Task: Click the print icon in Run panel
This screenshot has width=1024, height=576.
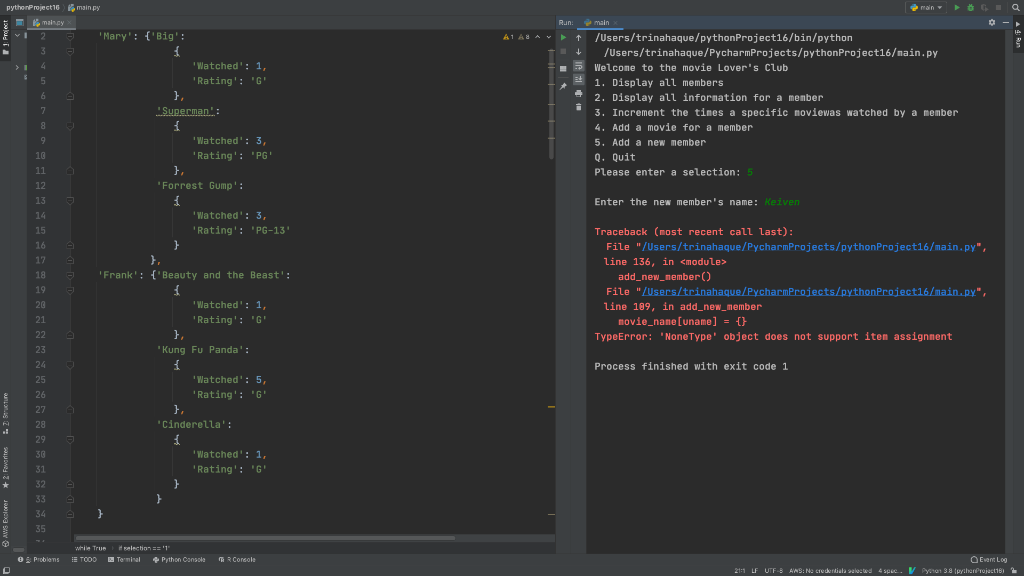Action: (578, 93)
